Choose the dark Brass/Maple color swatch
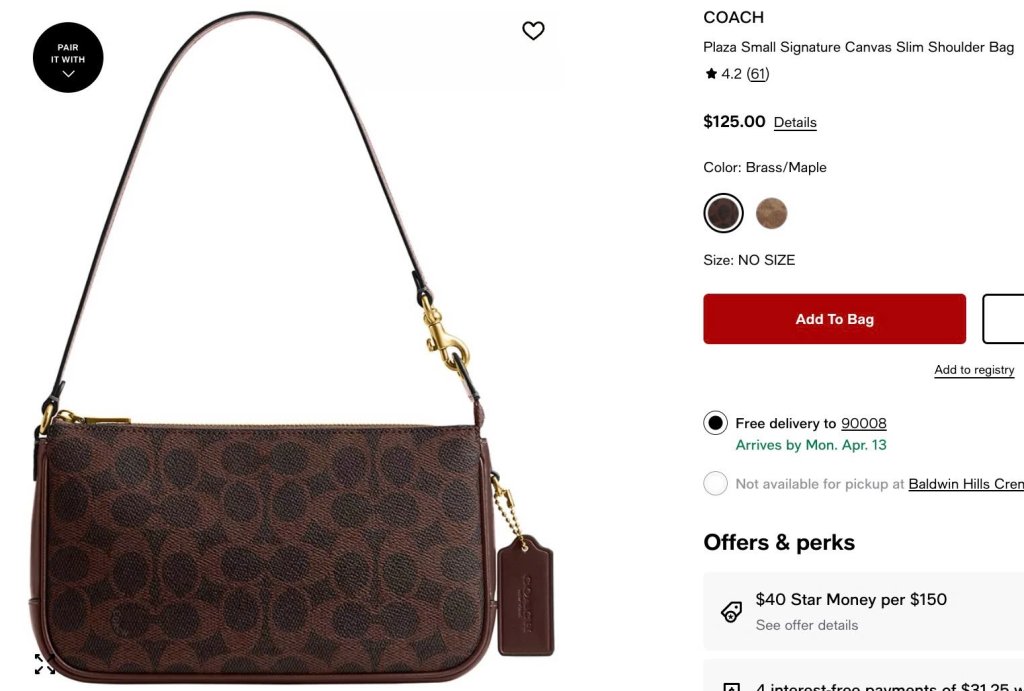This screenshot has height=691, width=1024. (x=723, y=213)
